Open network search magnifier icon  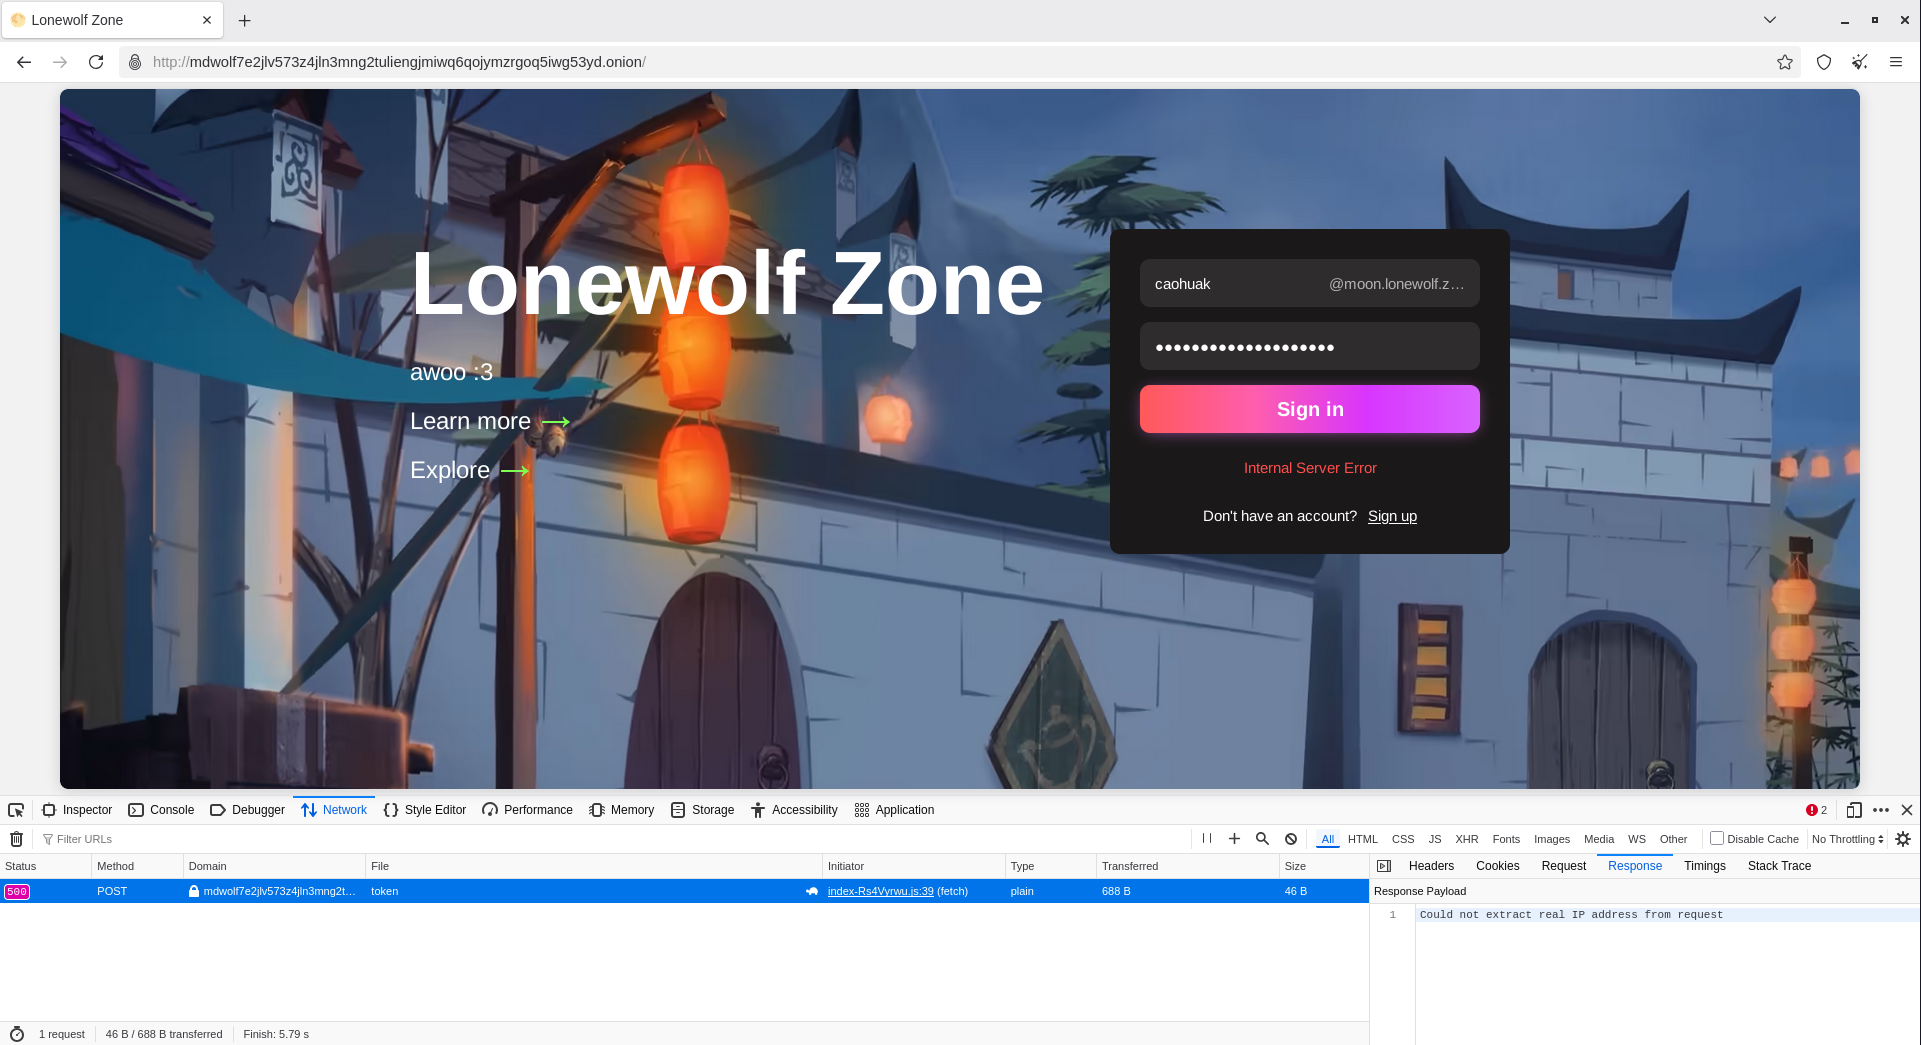(x=1262, y=839)
